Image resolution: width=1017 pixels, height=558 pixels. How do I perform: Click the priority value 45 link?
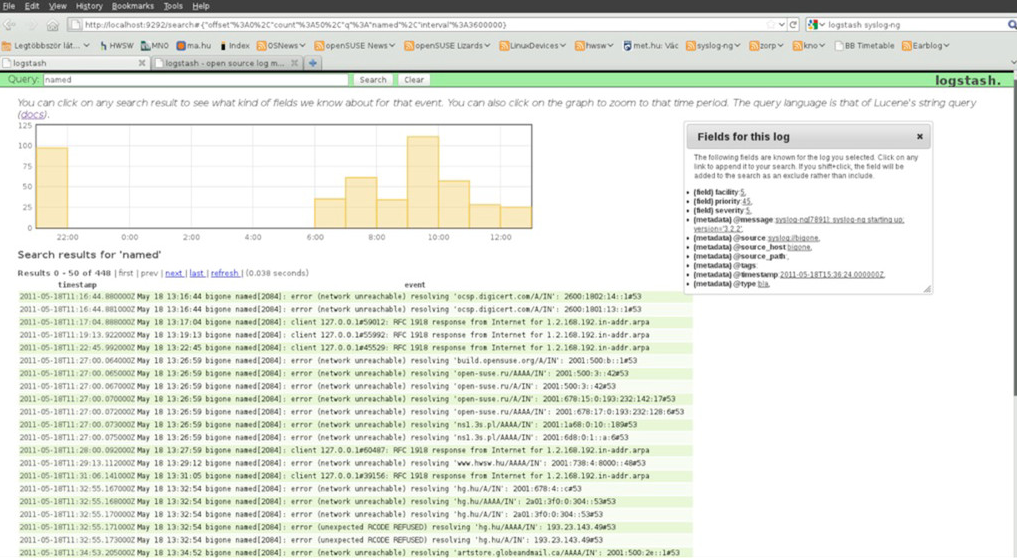click(x=746, y=201)
